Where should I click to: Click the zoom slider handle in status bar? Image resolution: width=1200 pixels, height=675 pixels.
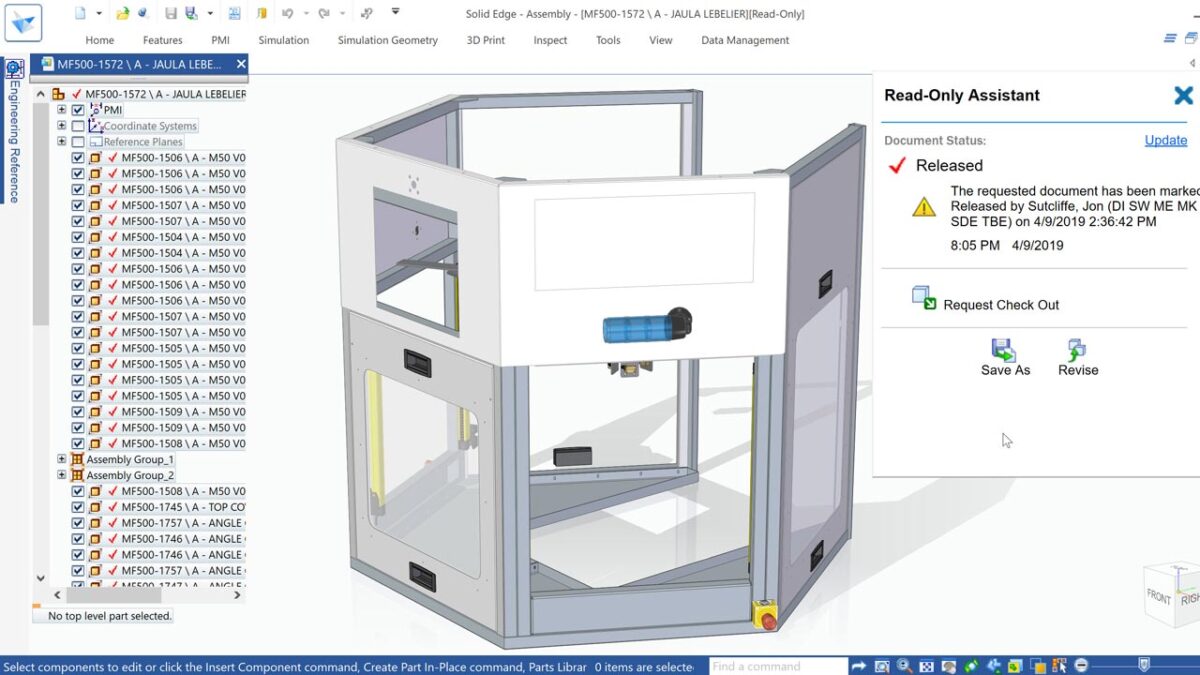(1144, 665)
